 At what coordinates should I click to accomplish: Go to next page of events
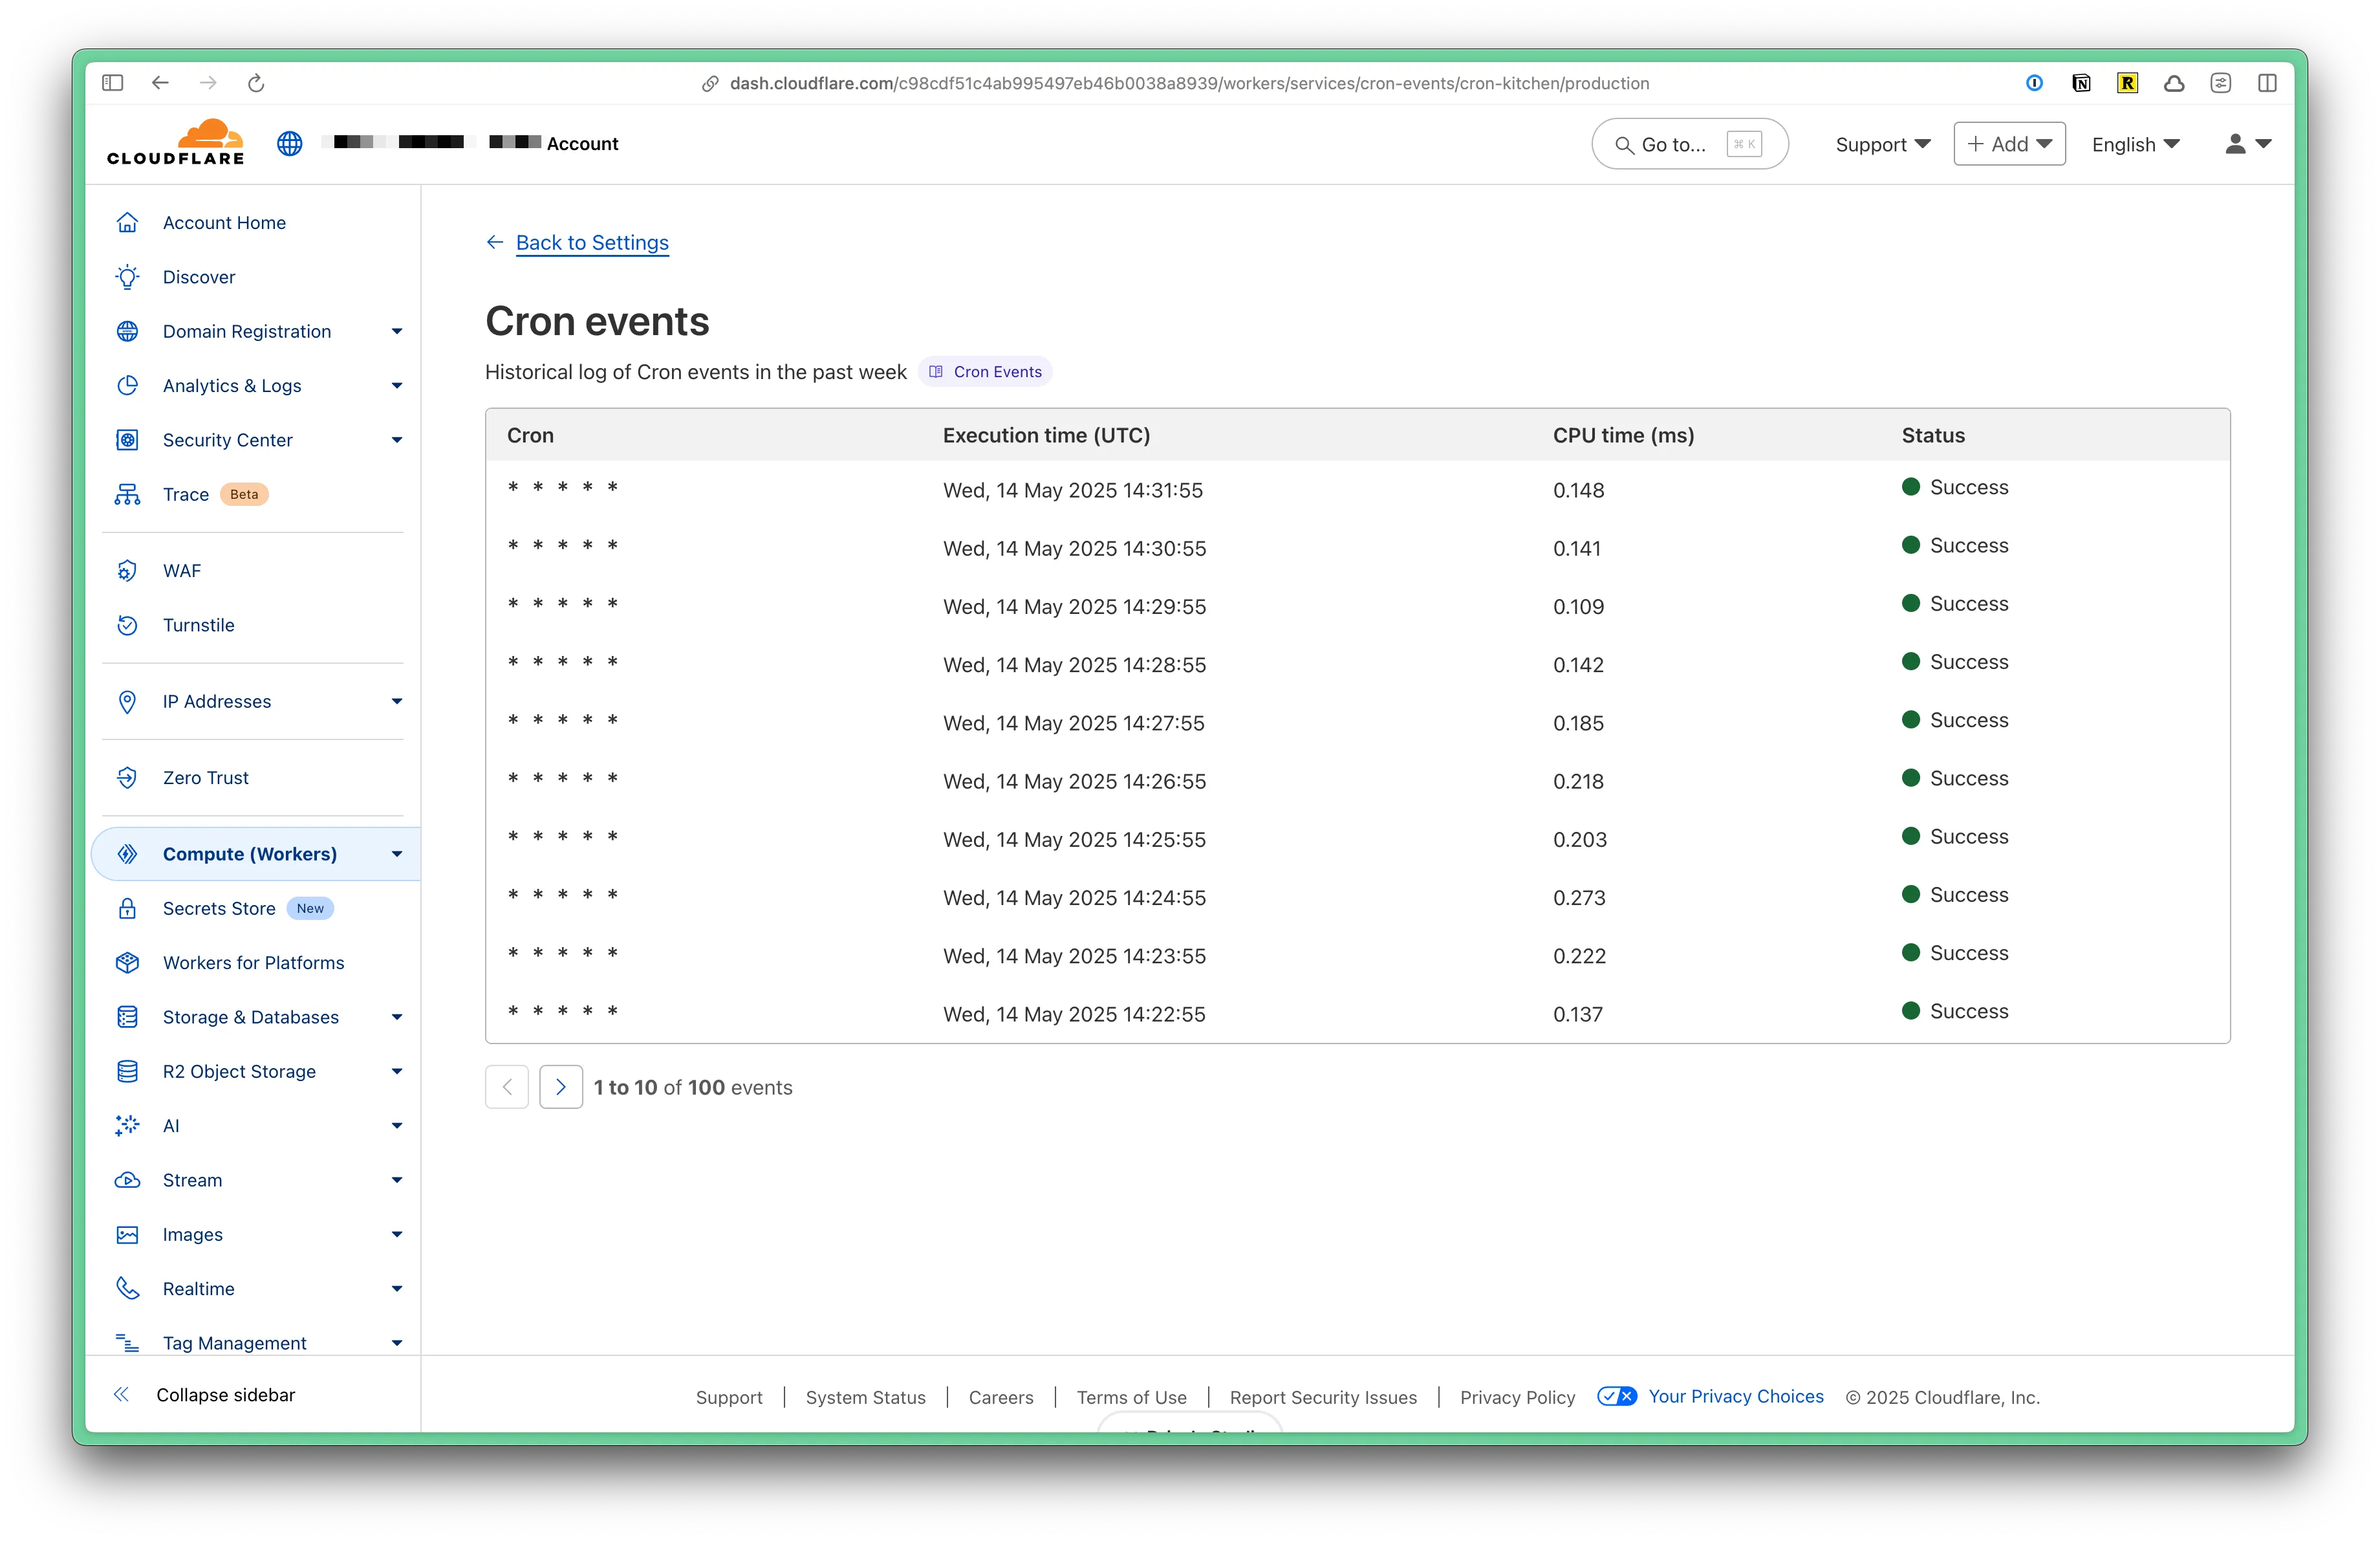pyautogui.click(x=561, y=1087)
